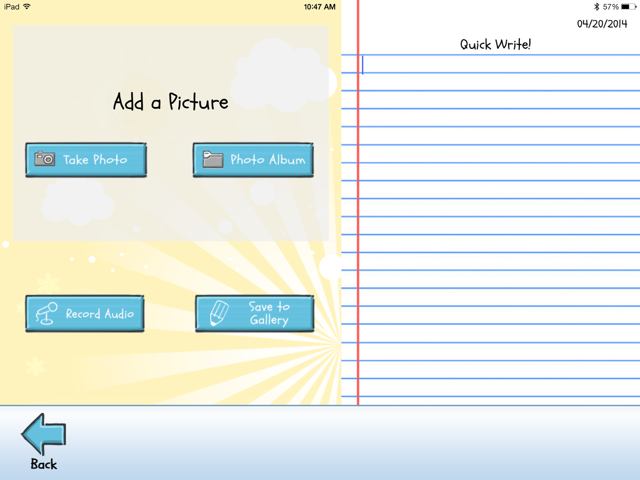Tap the Back text label
This screenshot has height=480, width=640.
44,464
